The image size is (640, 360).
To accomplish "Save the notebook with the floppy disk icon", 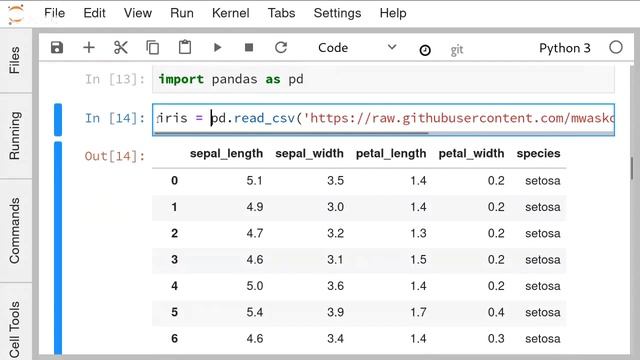I will [57, 48].
